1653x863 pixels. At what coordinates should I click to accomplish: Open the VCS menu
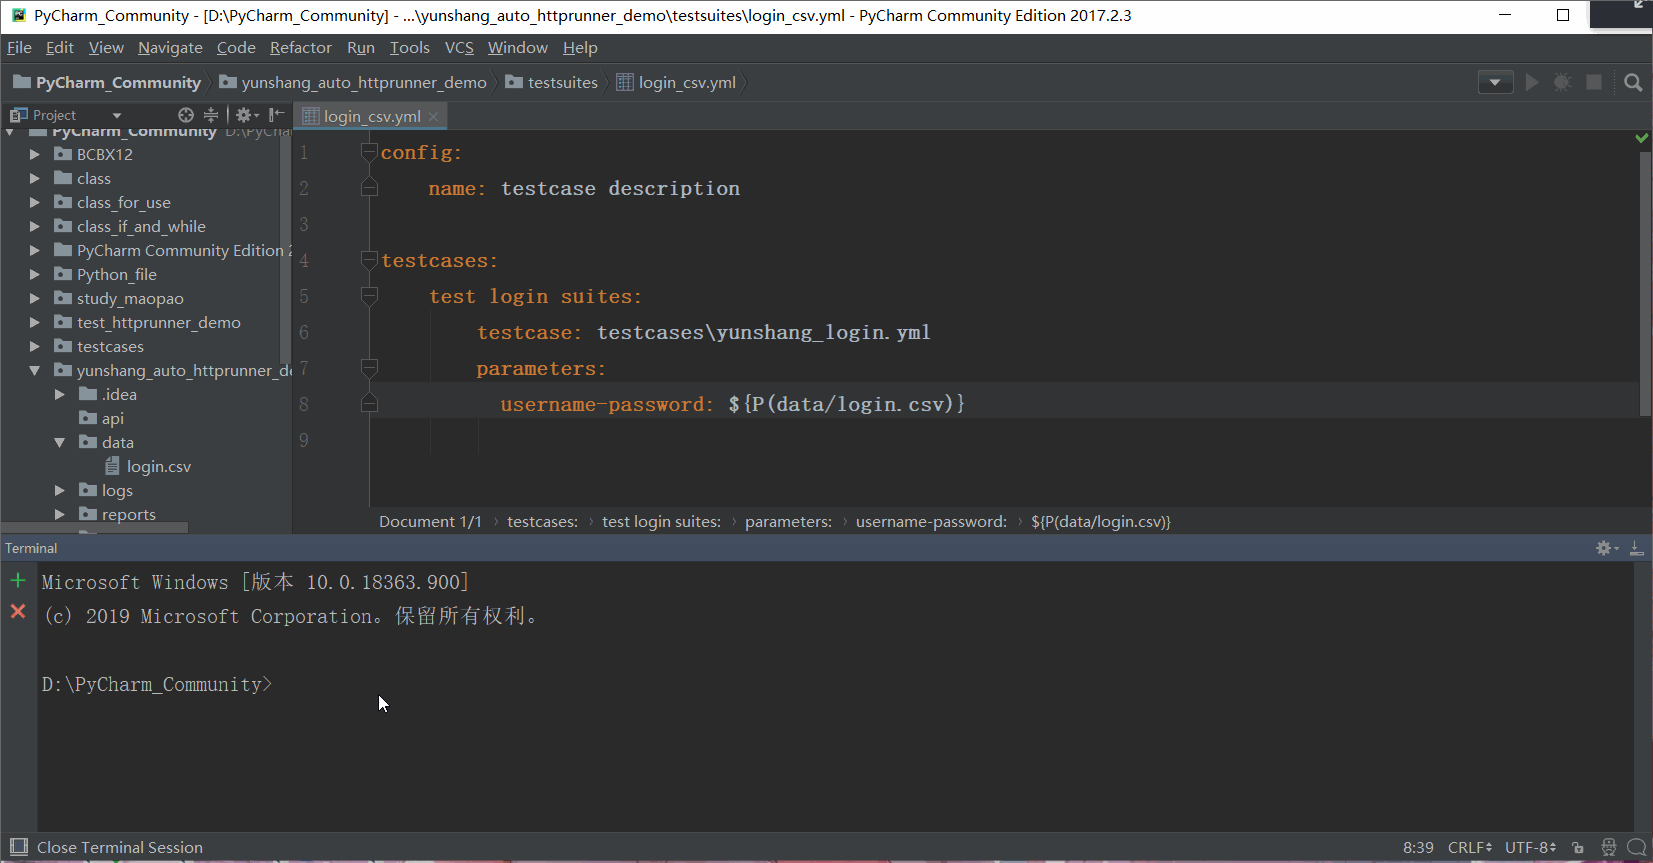(459, 48)
